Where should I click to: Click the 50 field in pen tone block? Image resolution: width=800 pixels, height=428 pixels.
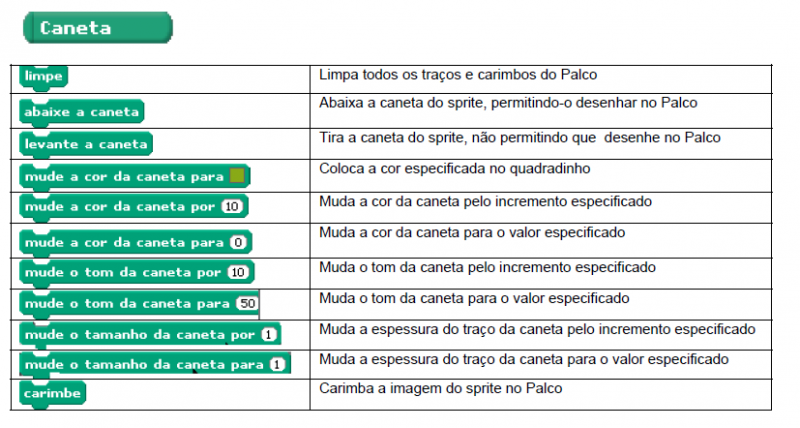click(x=246, y=303)
